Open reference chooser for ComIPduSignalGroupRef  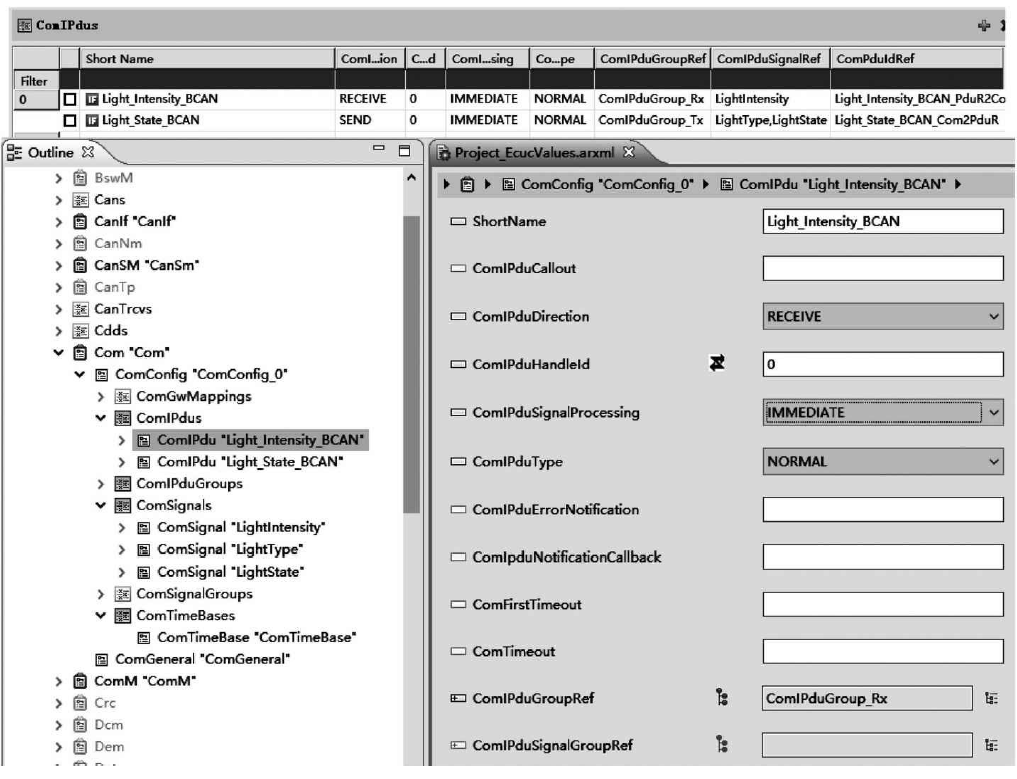click(991, 745)
